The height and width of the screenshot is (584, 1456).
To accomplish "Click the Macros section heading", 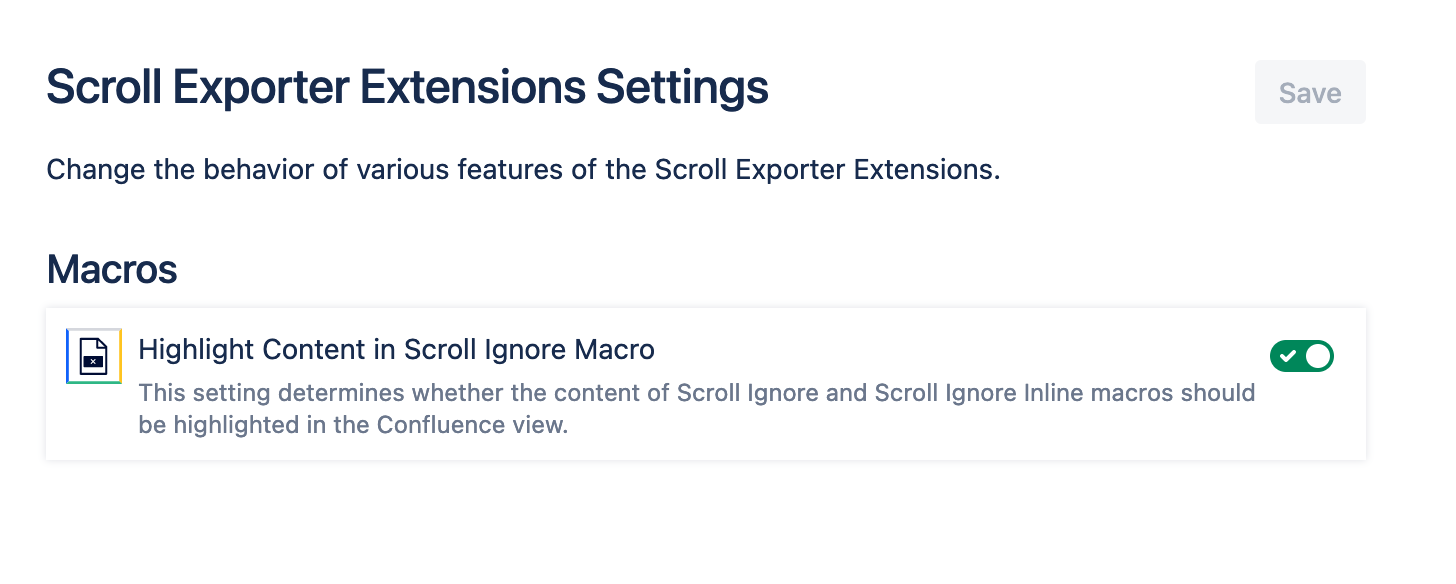I will coord(112,269).
